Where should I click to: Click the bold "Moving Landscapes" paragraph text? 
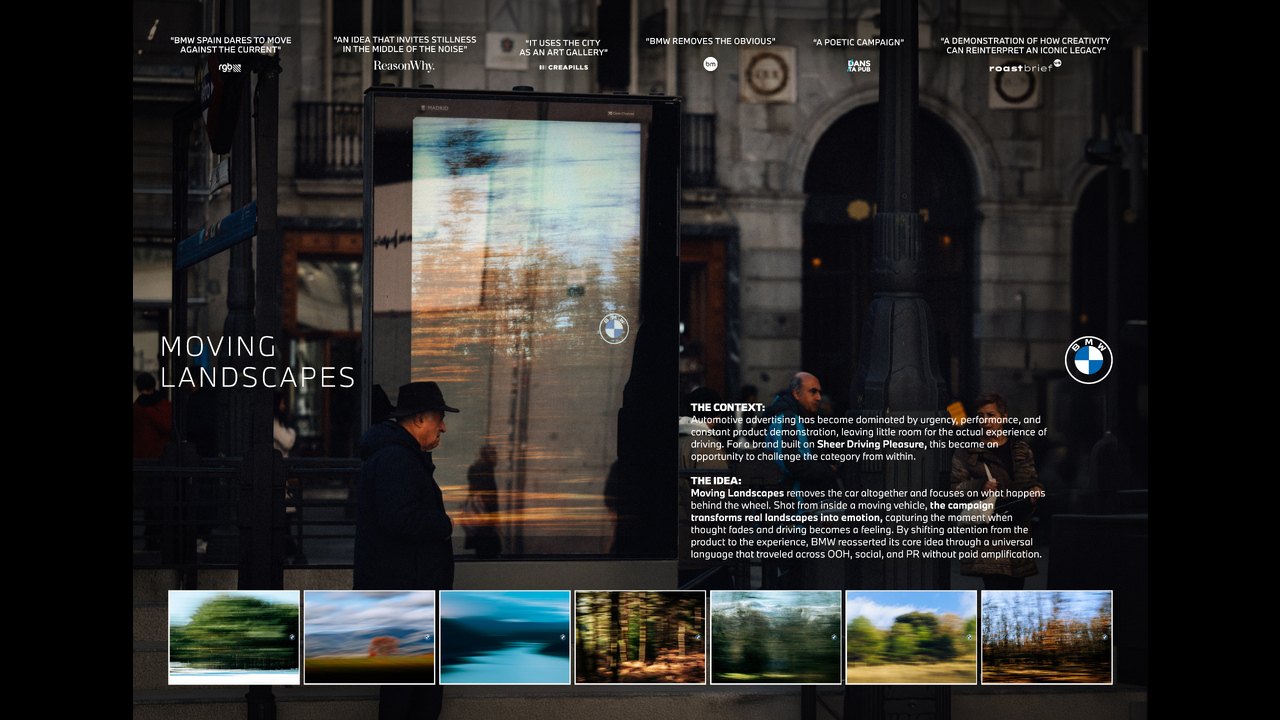pyautogui.click(x=737, y=493)
